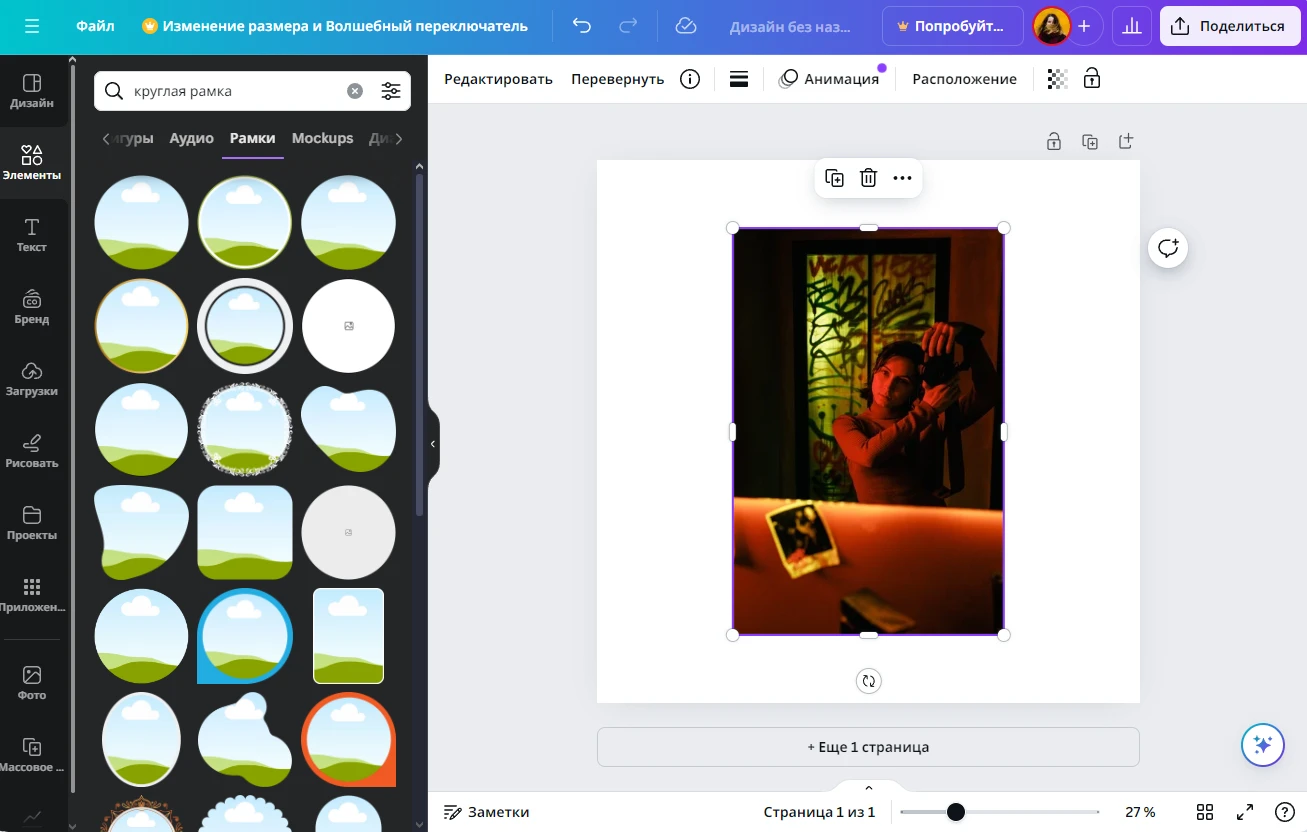This screenshot has width=1307, height=832.
Task: Click + Еще 1 страница button
Action: click(868, 747)
